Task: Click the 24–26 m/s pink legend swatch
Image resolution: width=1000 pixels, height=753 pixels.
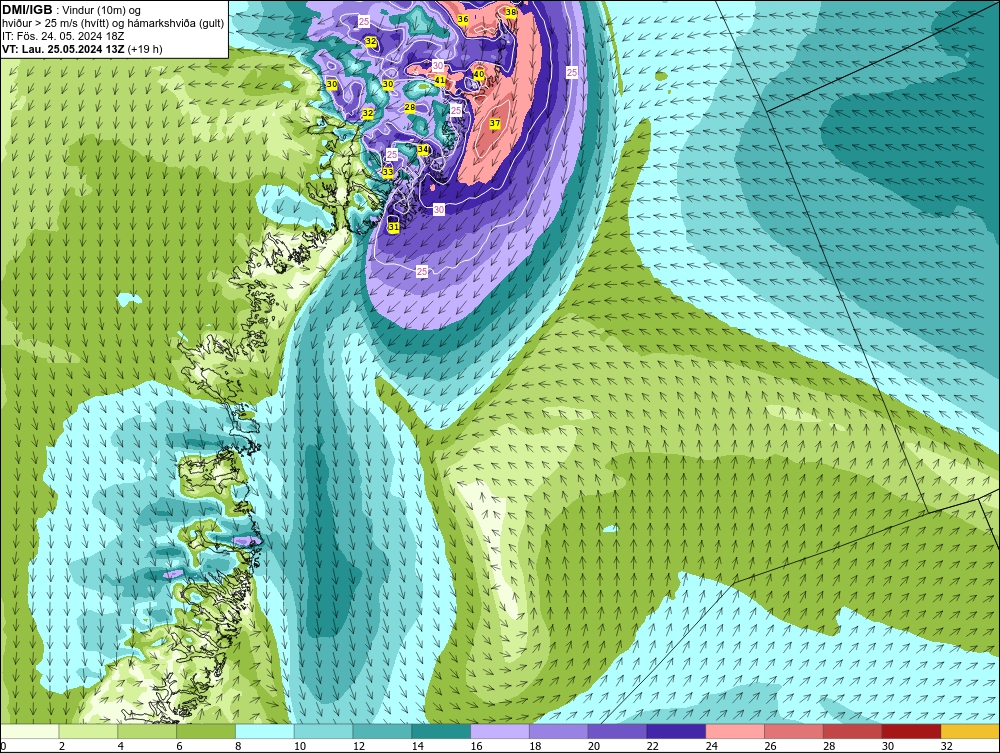Action: point(735,731)
